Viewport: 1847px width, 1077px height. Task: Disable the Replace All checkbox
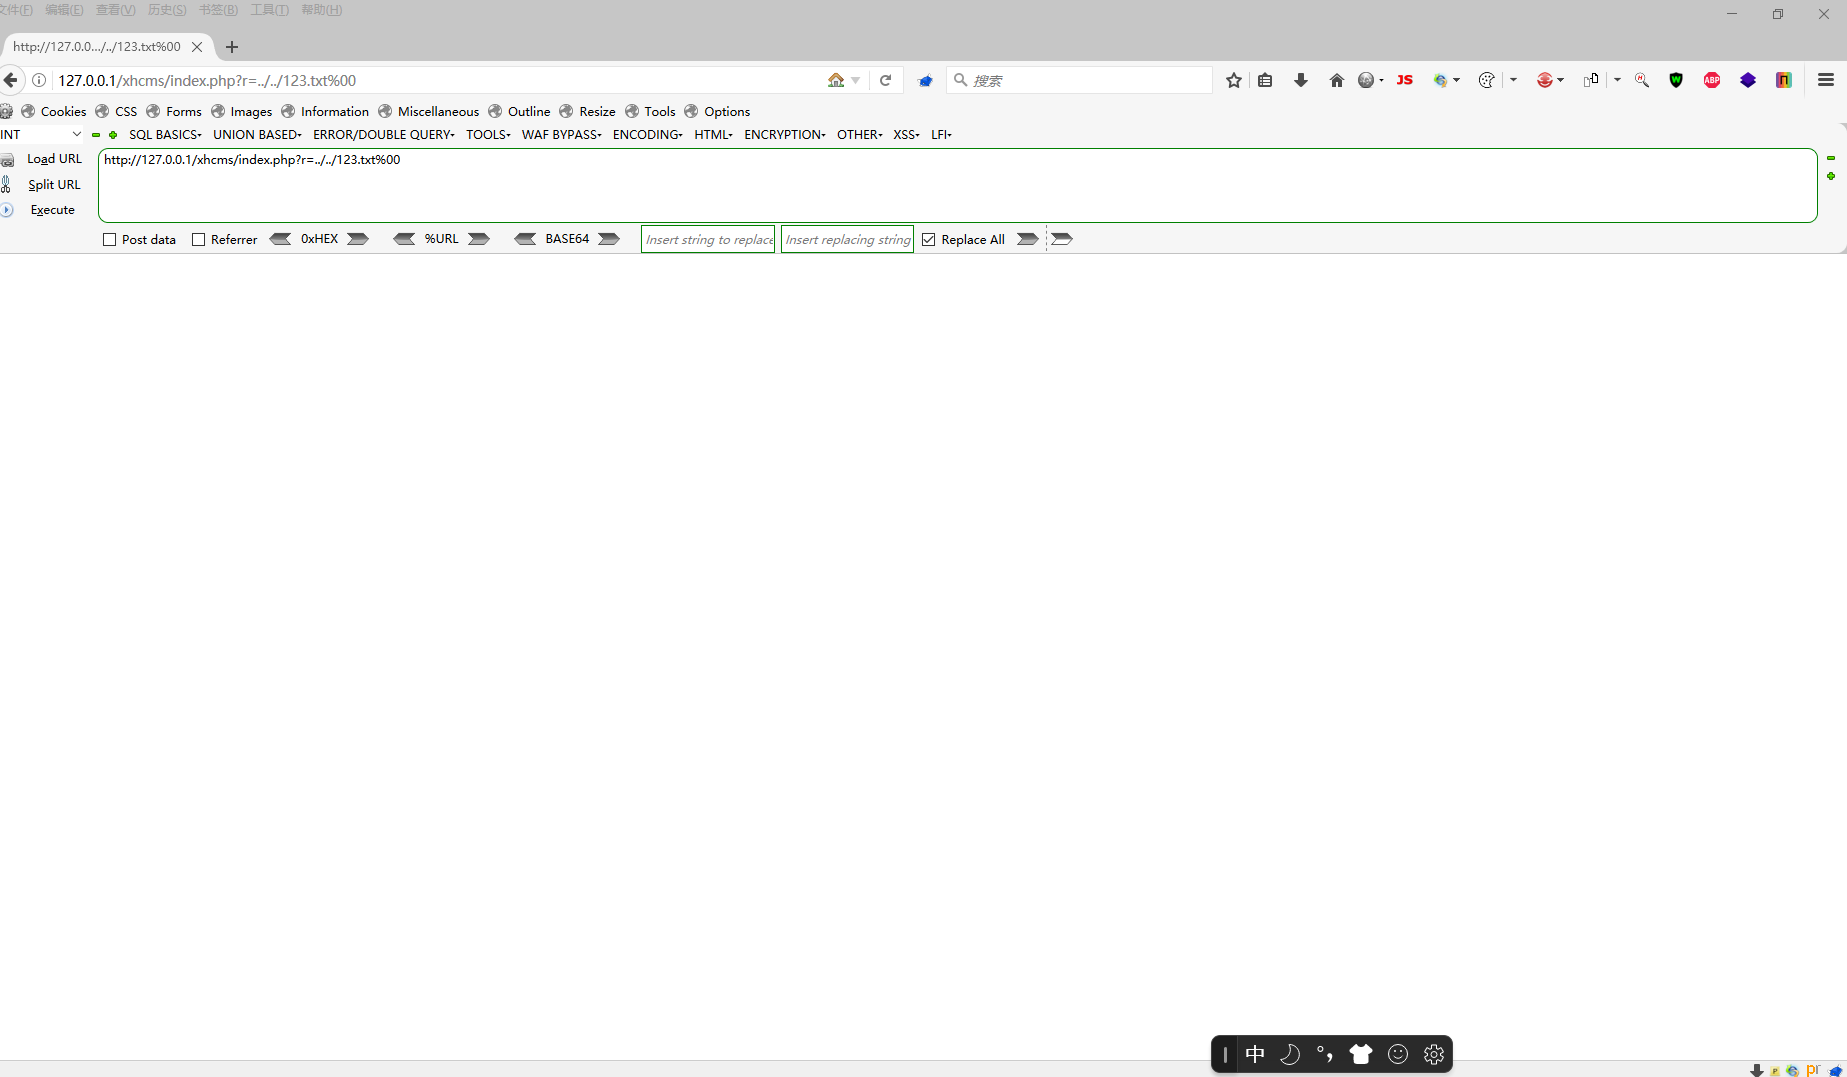929,239
